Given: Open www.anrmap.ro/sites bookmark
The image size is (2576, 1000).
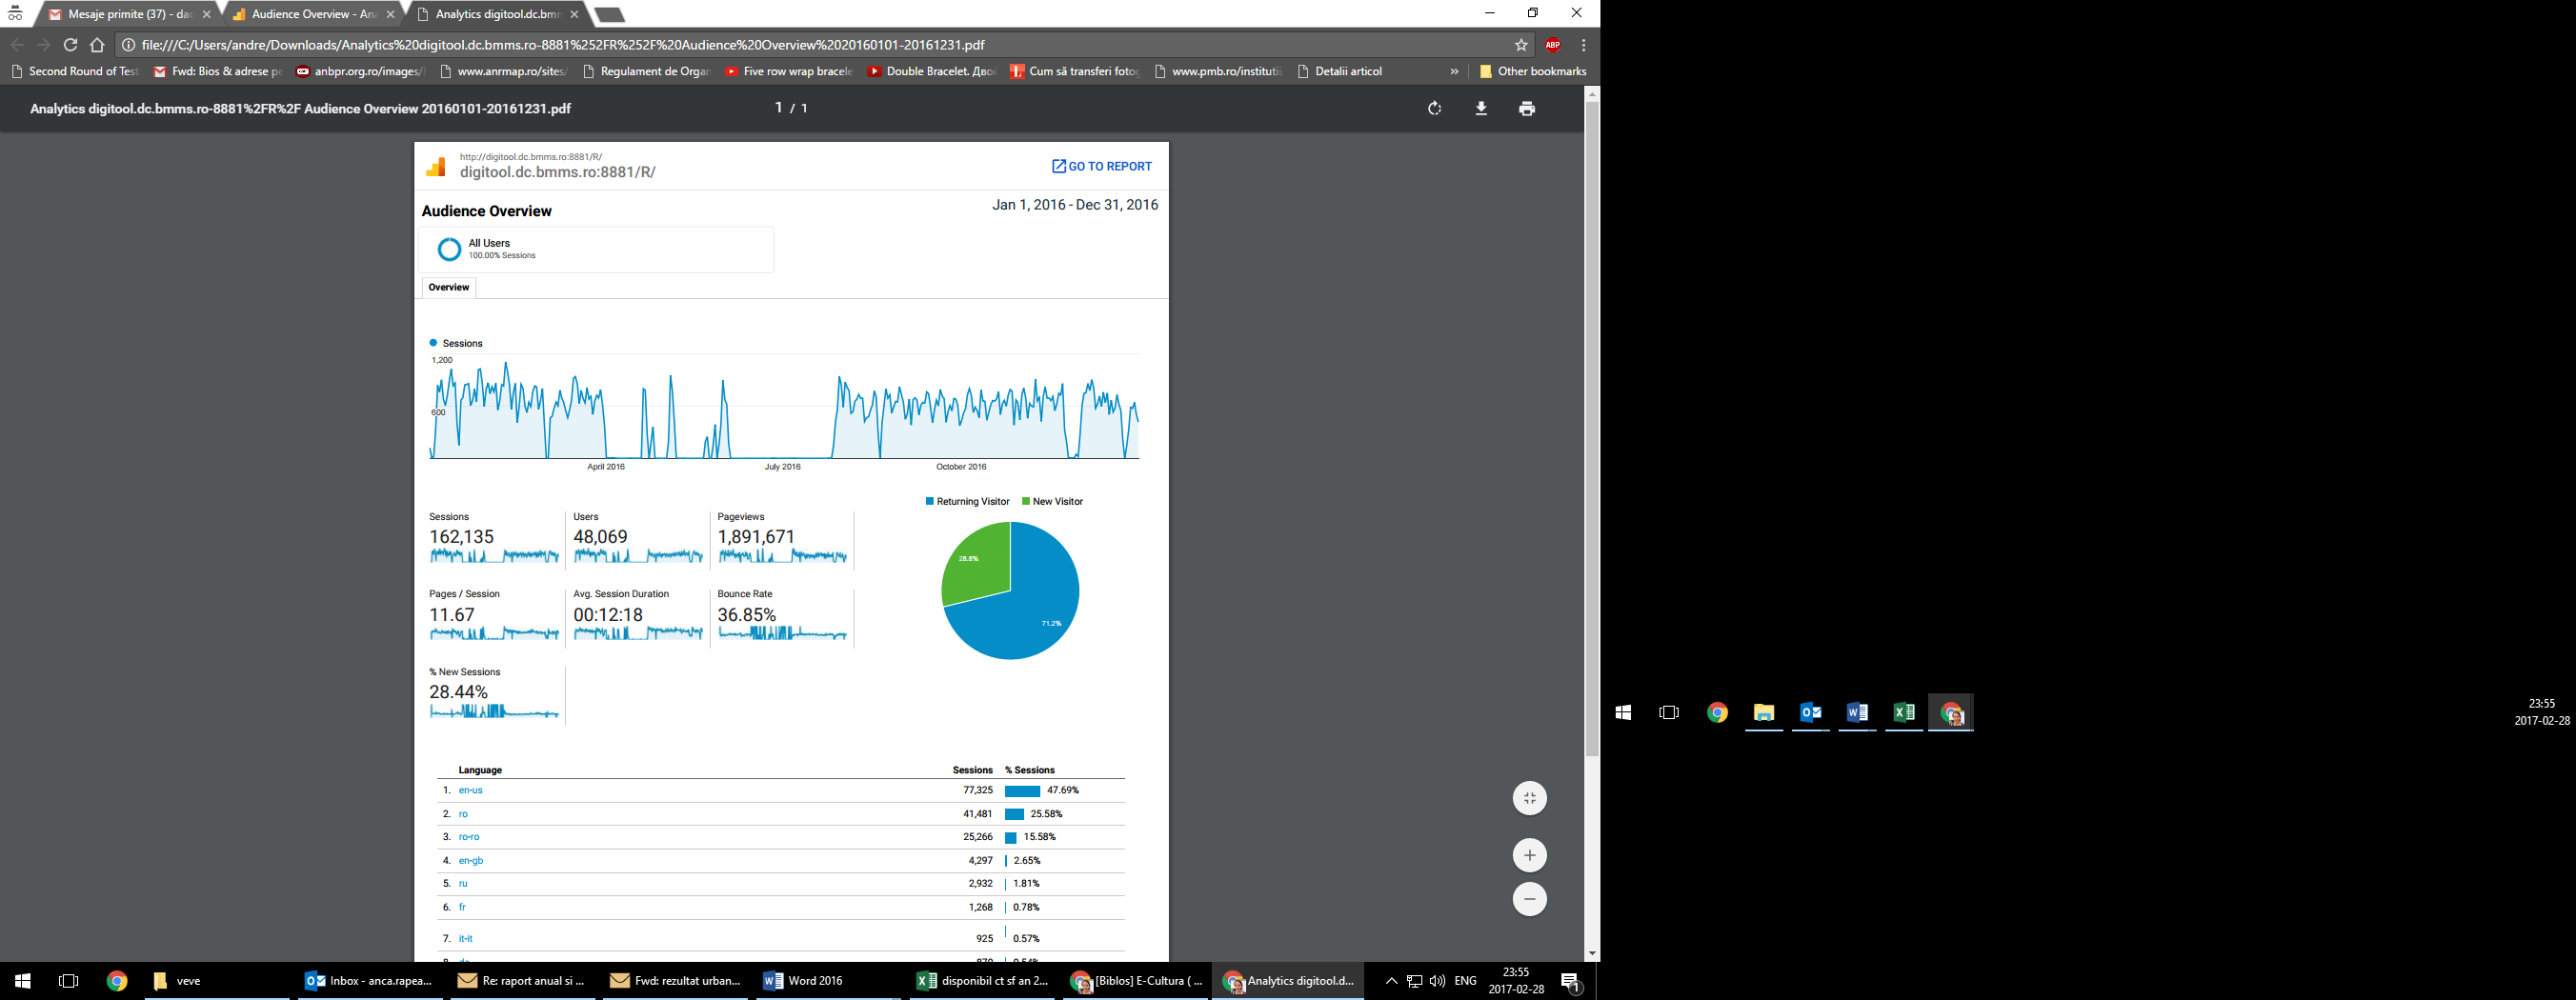Looking at the screenshot, I should (504, 71).
